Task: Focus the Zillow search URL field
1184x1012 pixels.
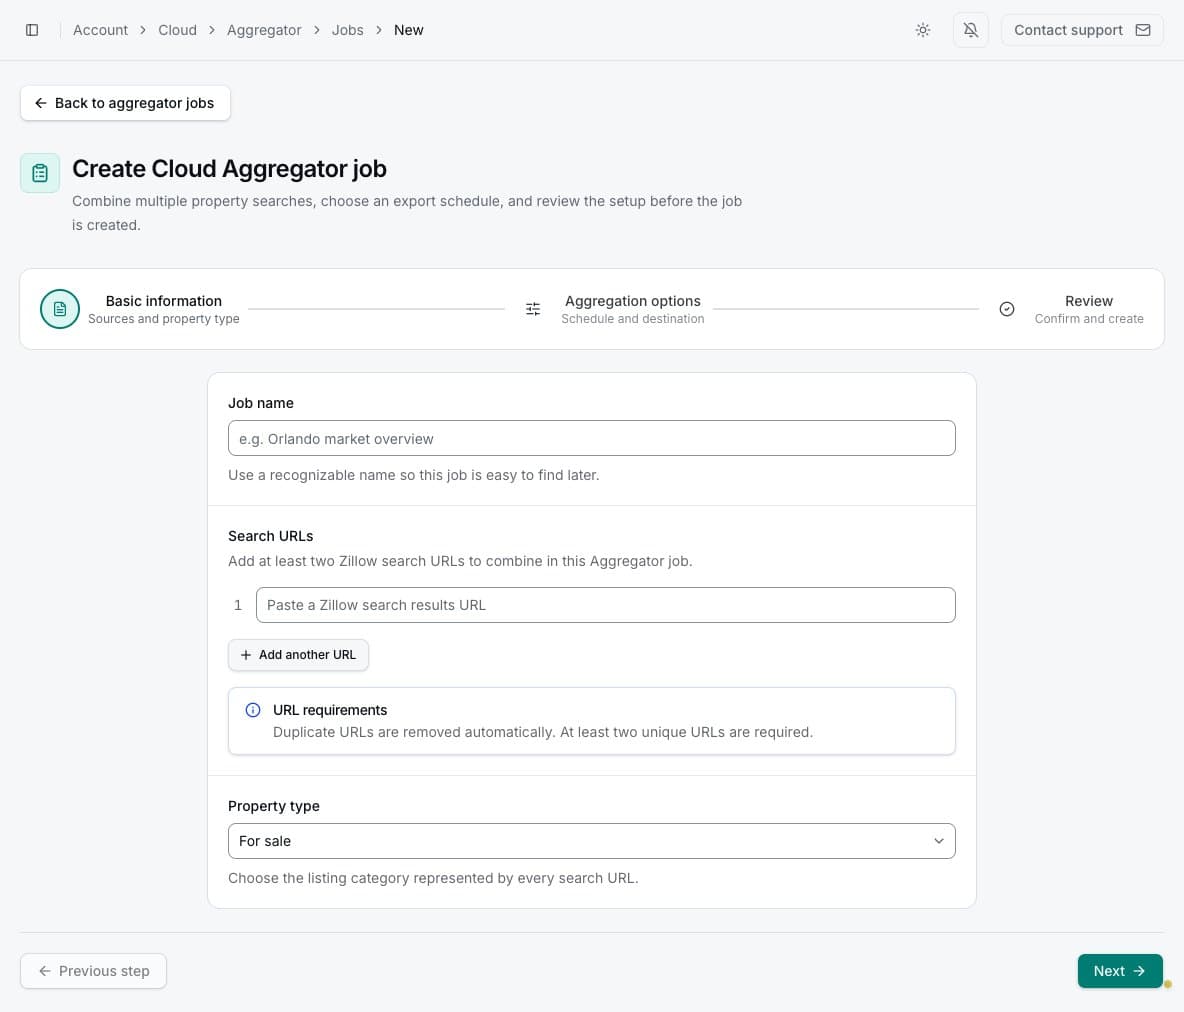Action: click(606, 605)
